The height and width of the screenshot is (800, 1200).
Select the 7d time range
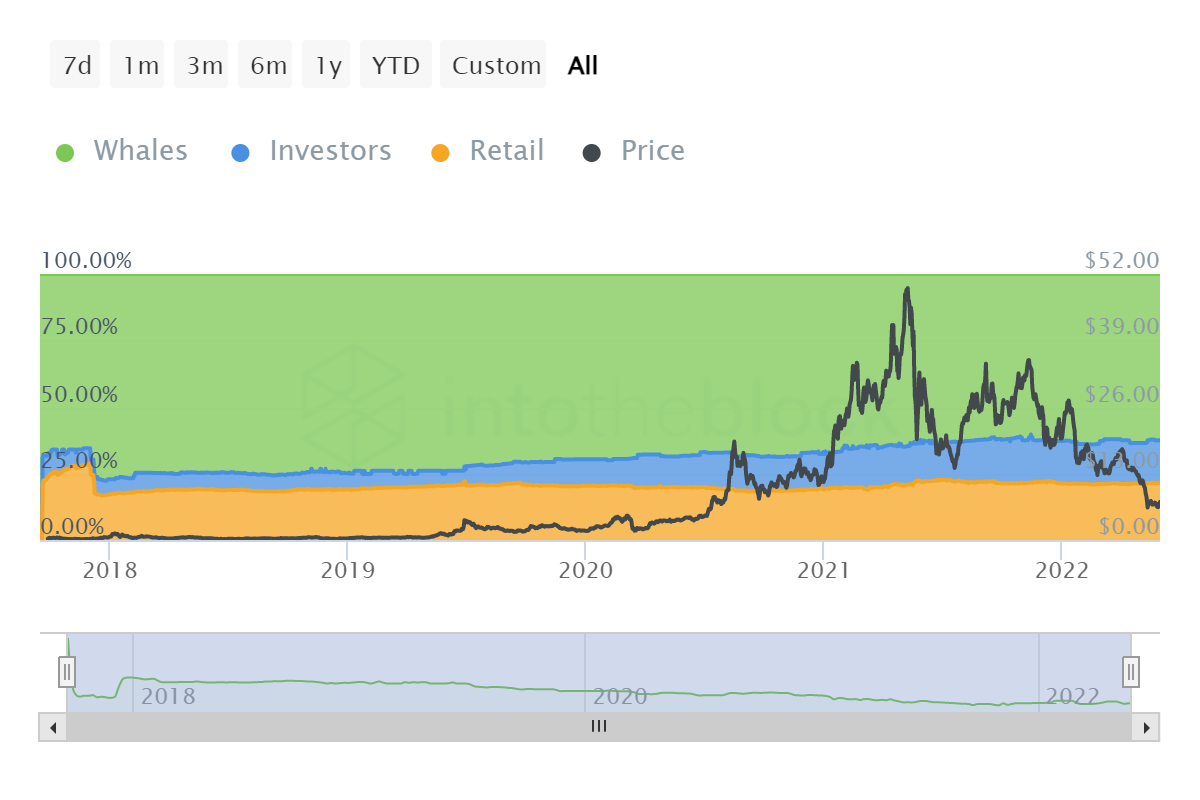tap(76, 66)
